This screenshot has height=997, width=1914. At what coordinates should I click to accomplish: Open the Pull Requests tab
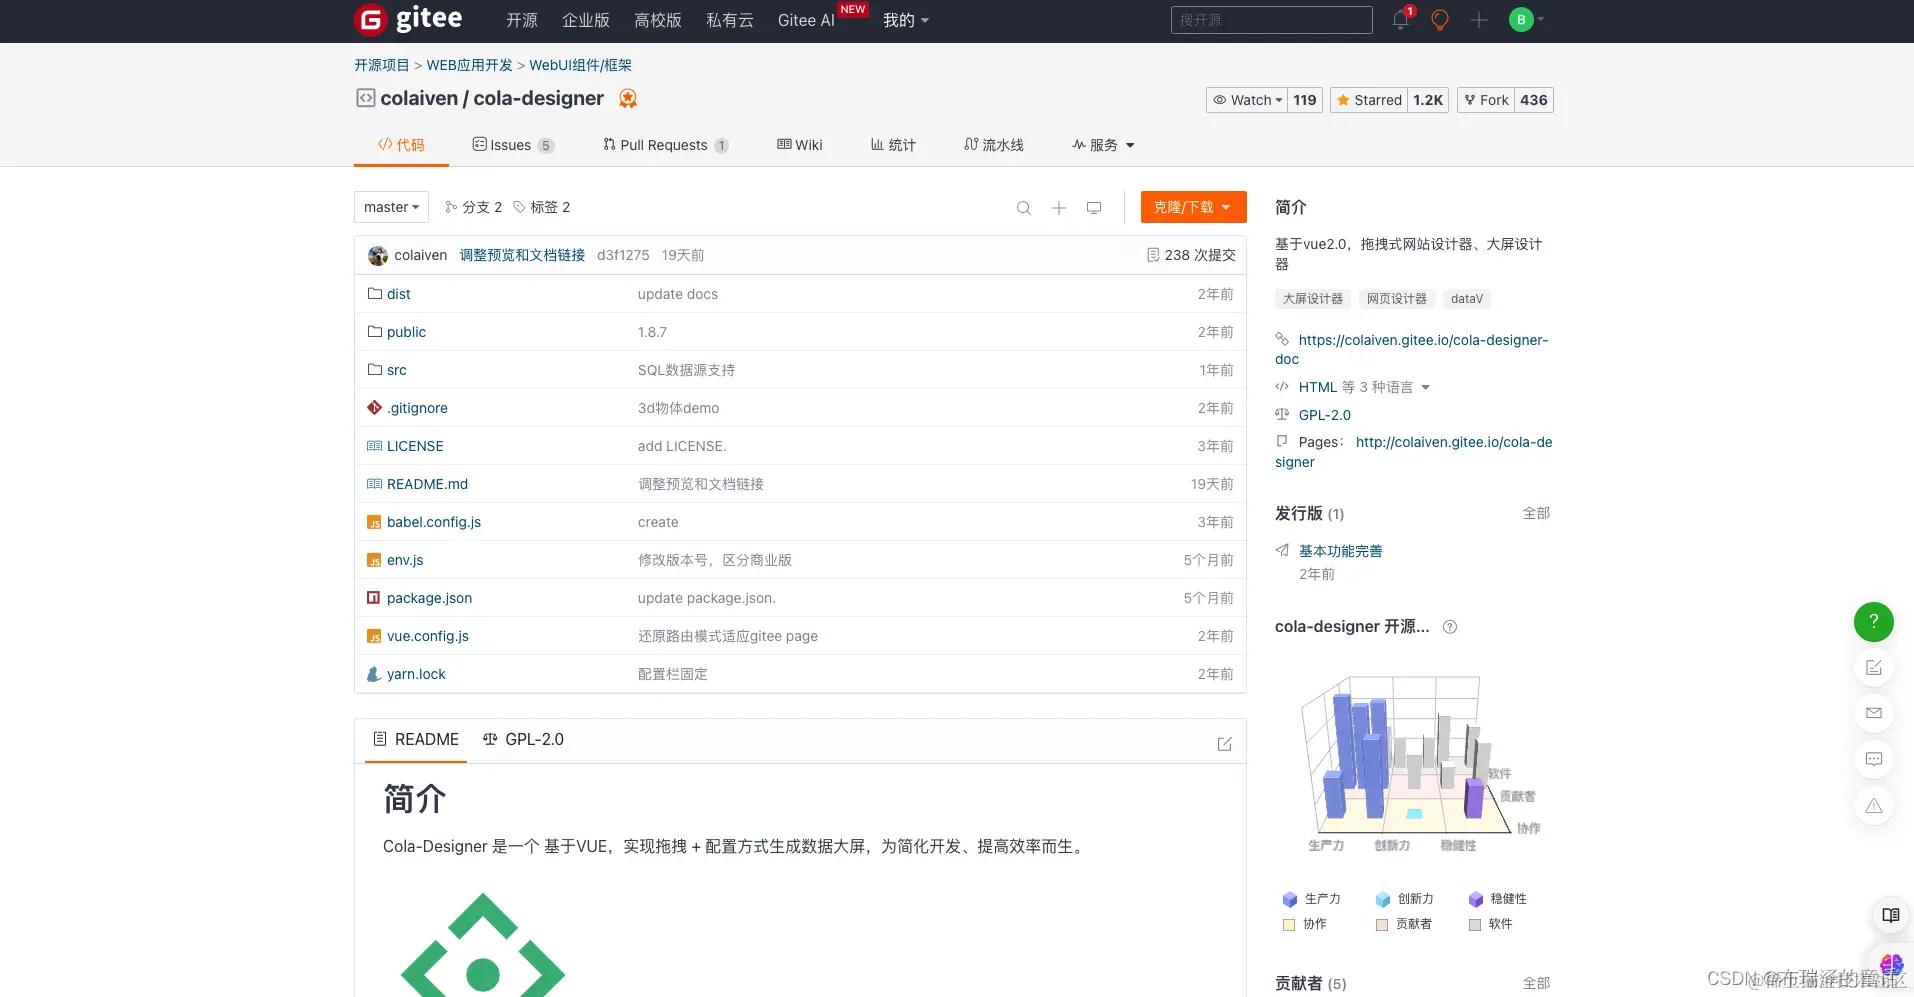coord(664,145)
